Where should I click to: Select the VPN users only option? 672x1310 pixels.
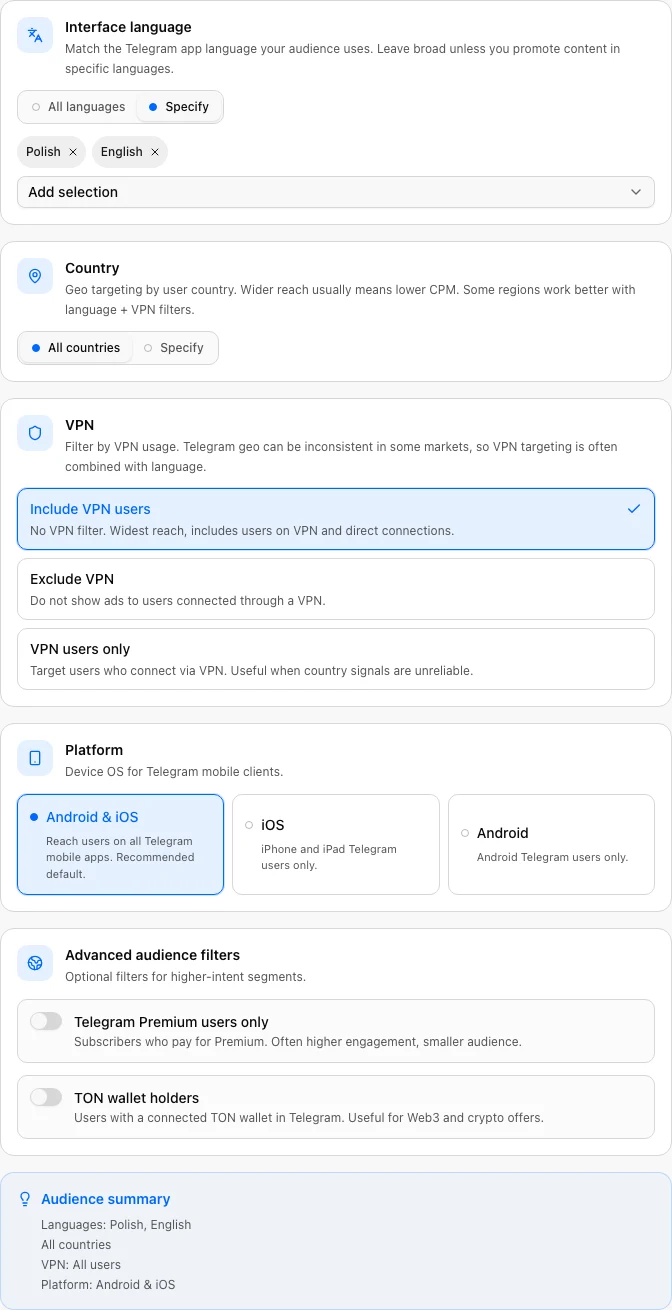click(336, 659)
